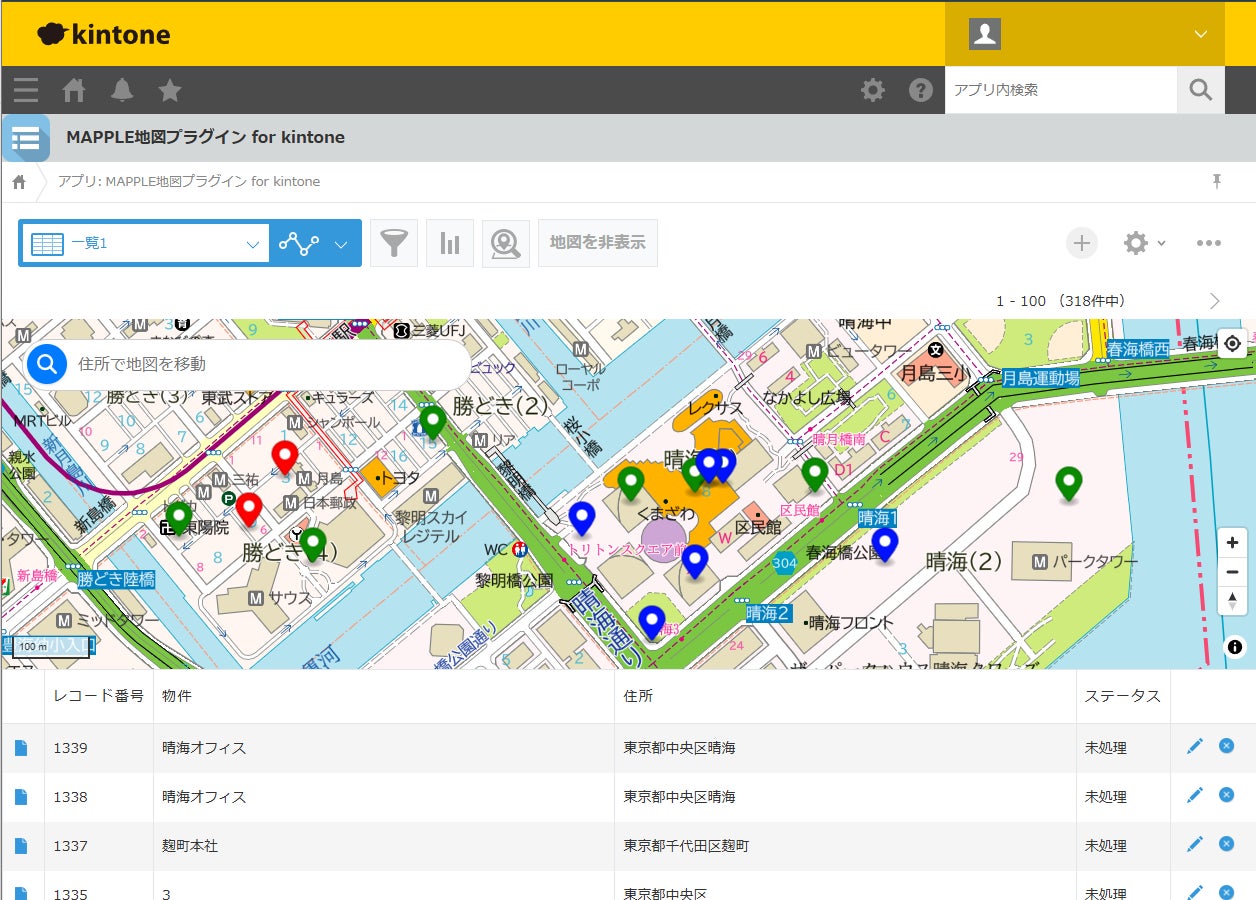Open the app settings gear dropdown
The height and width of the screenshot is (900, 1256).
(x=1144, y=243)
